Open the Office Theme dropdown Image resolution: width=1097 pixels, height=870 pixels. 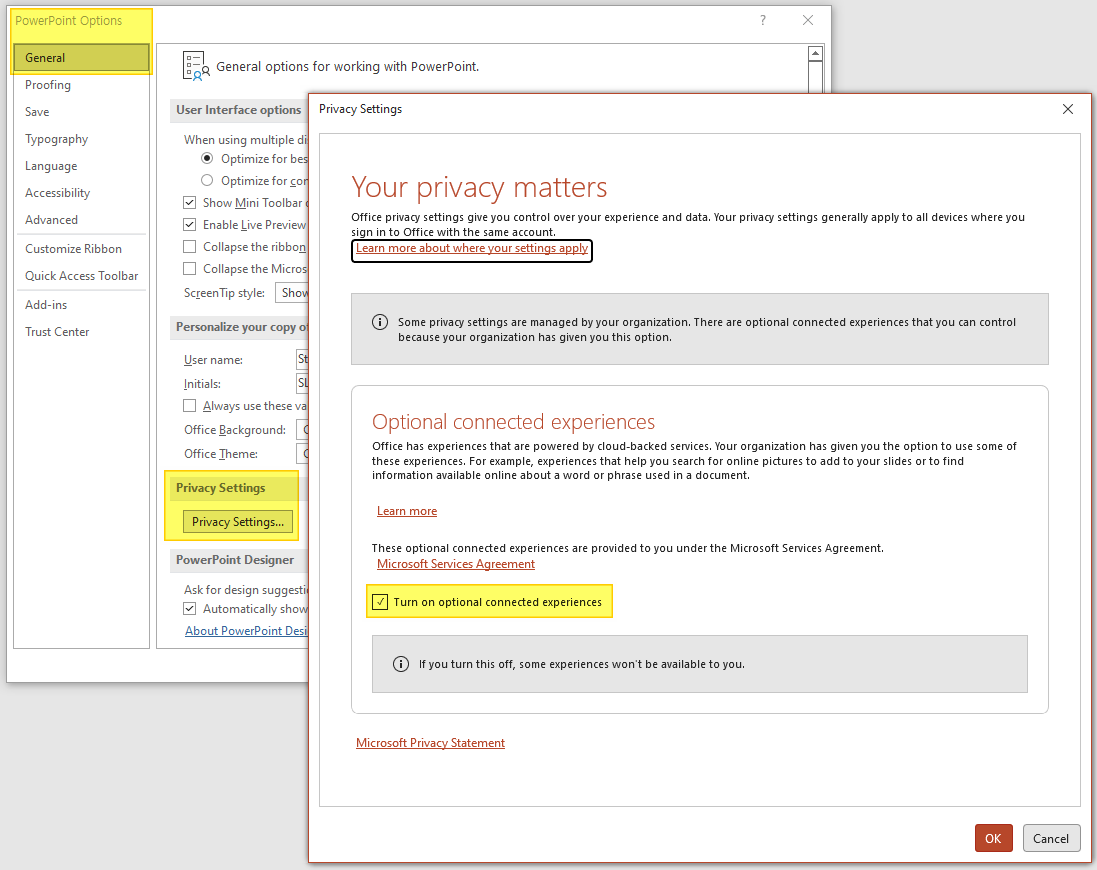pos(302,453)
